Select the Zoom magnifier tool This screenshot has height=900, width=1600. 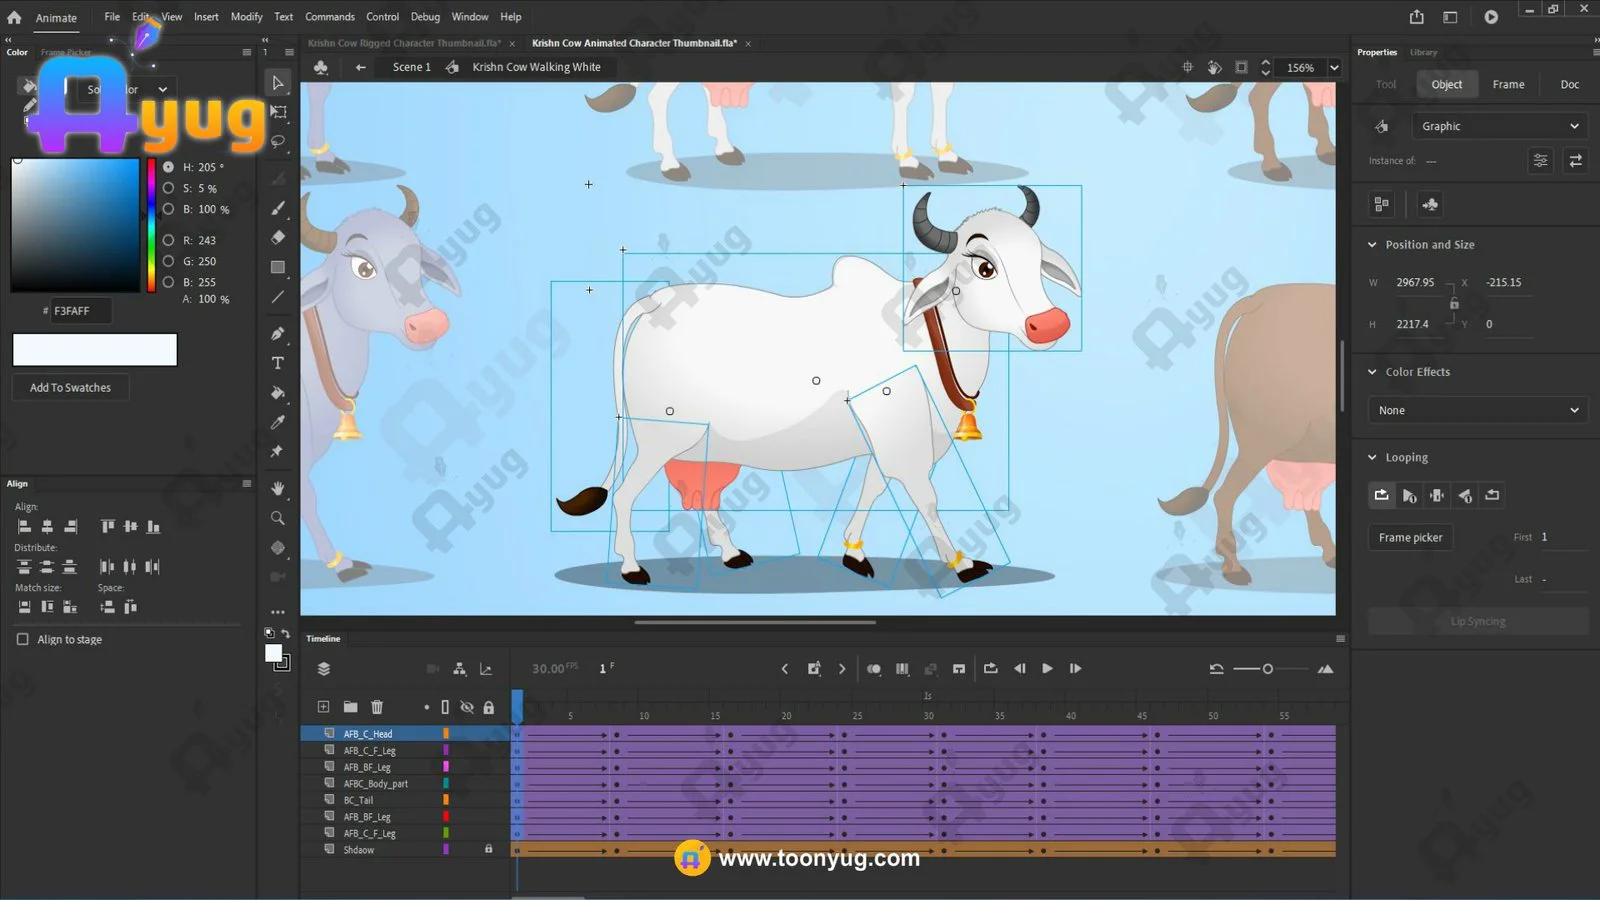(x=278, y=518)
